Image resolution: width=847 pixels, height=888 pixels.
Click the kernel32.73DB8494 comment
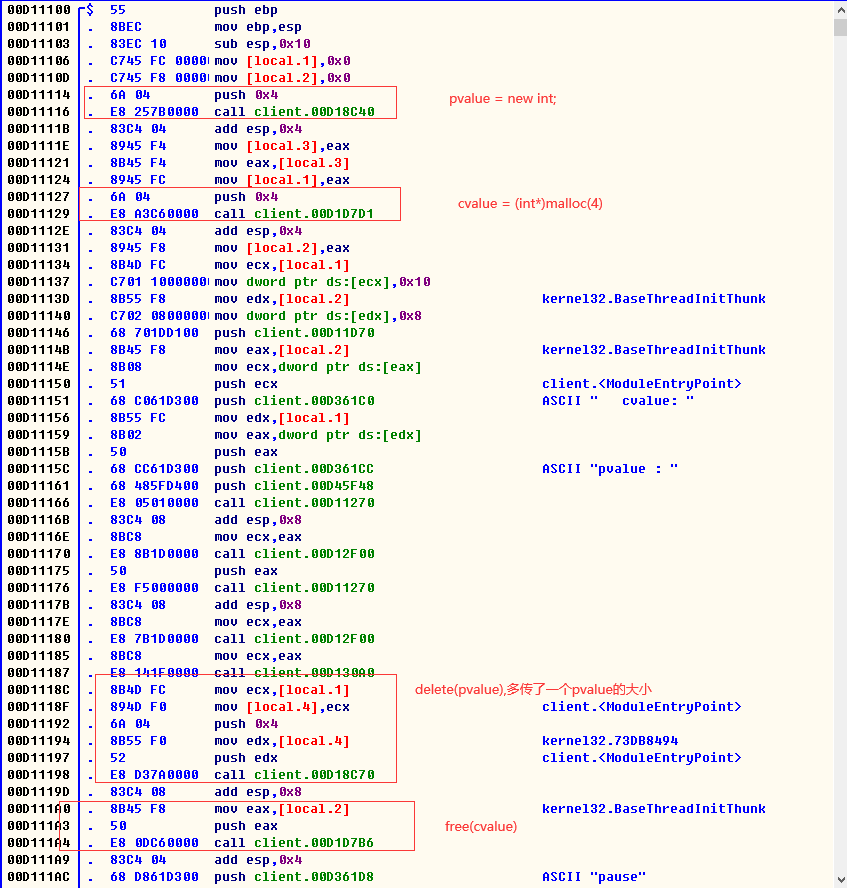pyautogui.click(x=610, y=740)
